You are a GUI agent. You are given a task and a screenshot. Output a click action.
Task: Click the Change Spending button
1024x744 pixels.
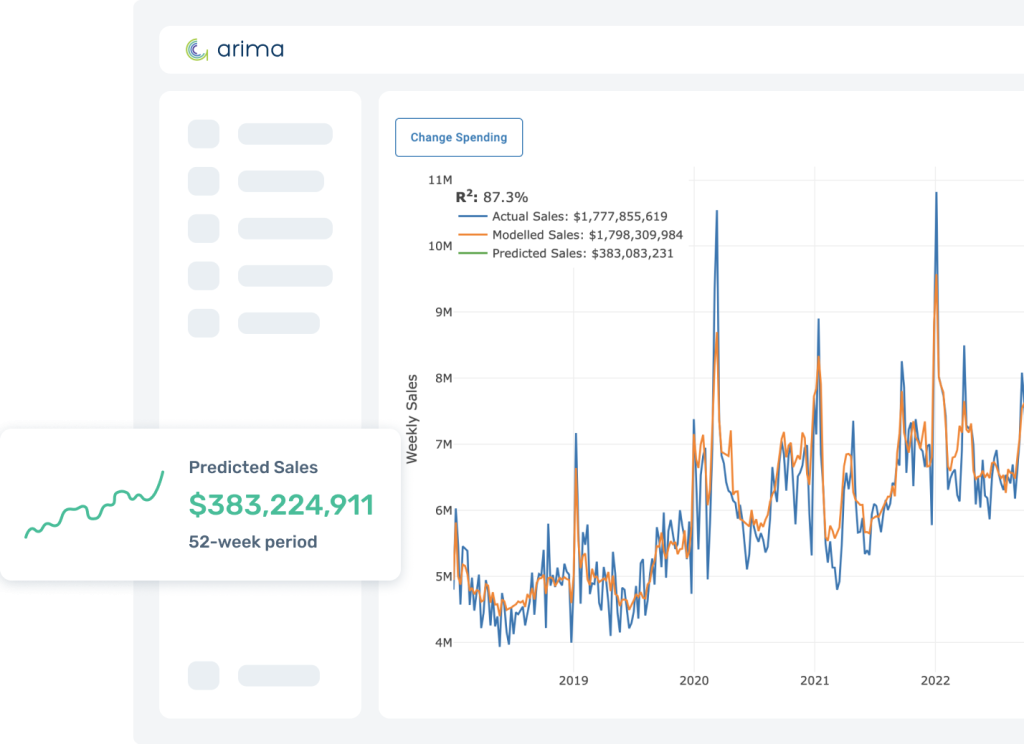(x=458, y=137)
